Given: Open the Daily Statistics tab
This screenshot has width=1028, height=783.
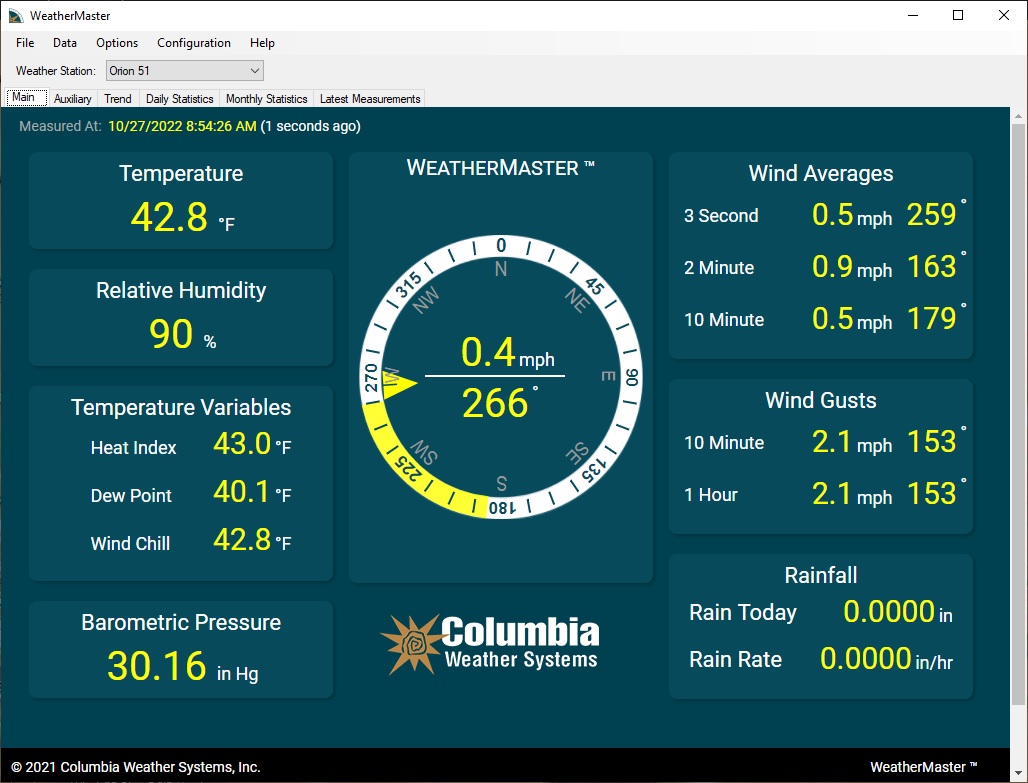Looking at the screenshot, I should coord(180,98).
